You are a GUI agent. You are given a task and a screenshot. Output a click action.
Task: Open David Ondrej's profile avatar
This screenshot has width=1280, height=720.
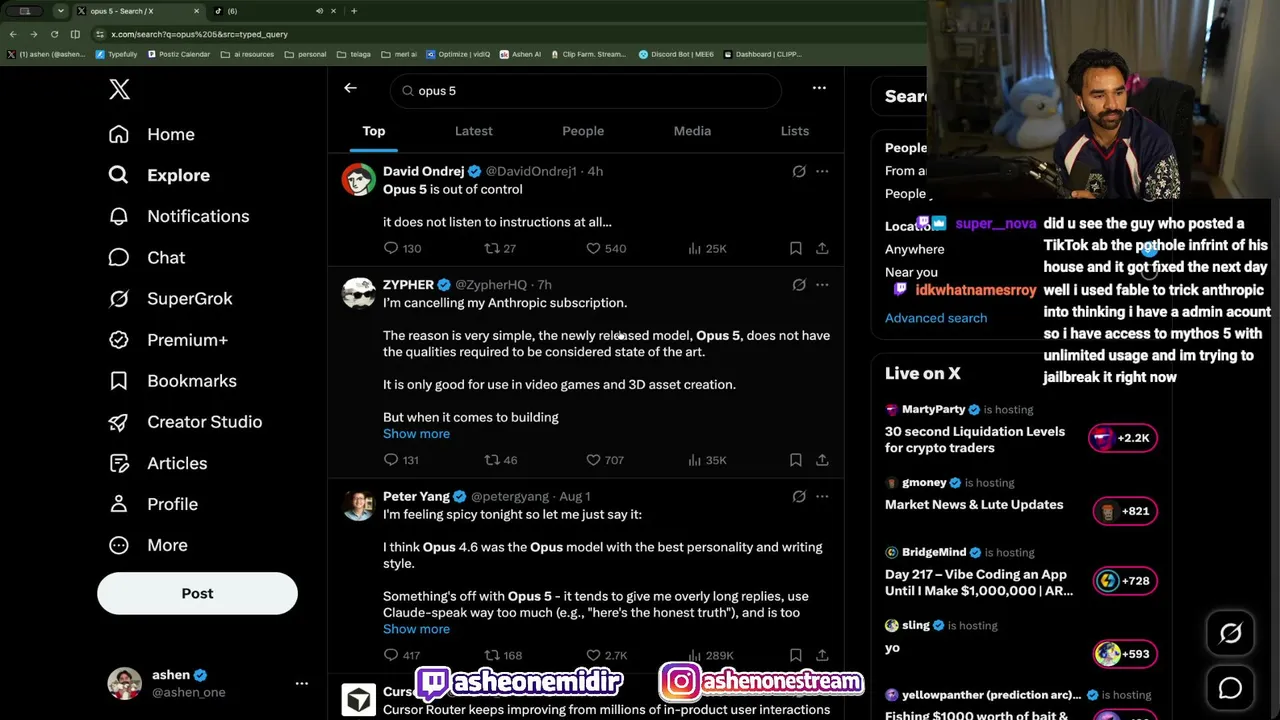point(359,179)
